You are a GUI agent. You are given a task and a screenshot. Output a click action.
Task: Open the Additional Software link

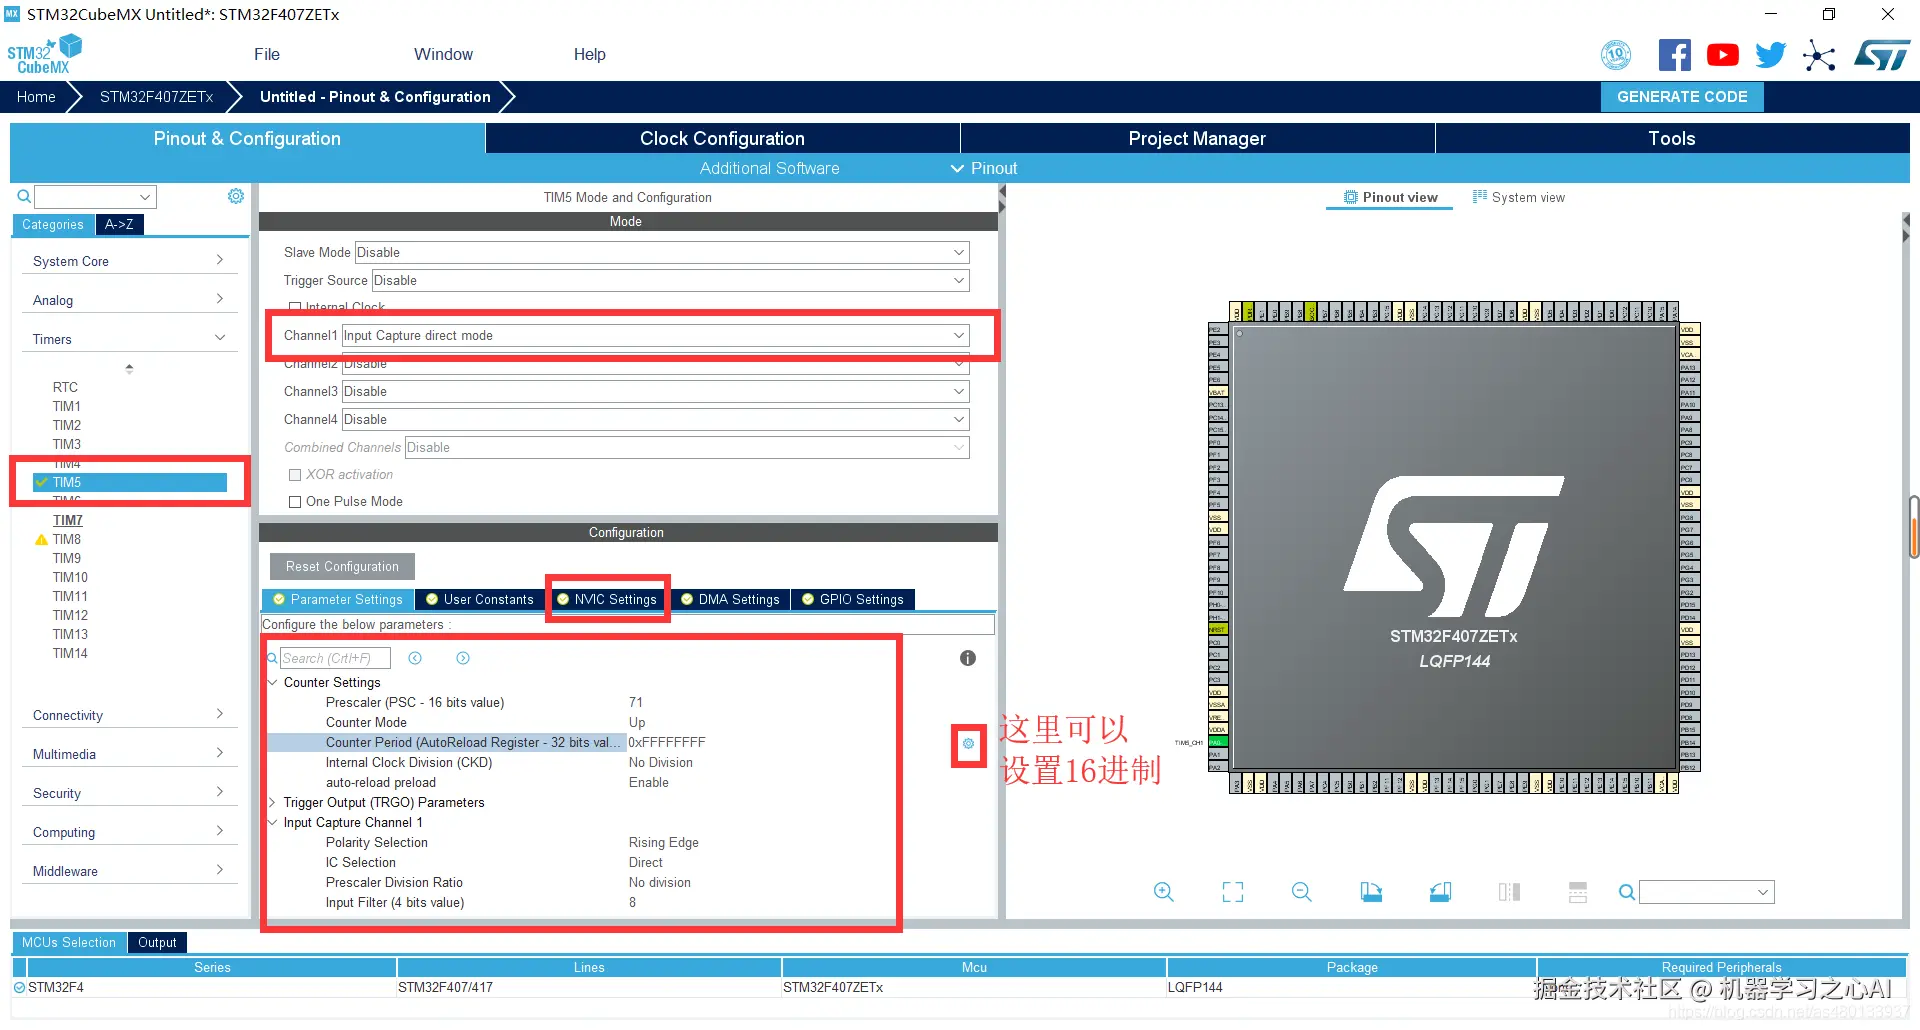coord(769,169)
